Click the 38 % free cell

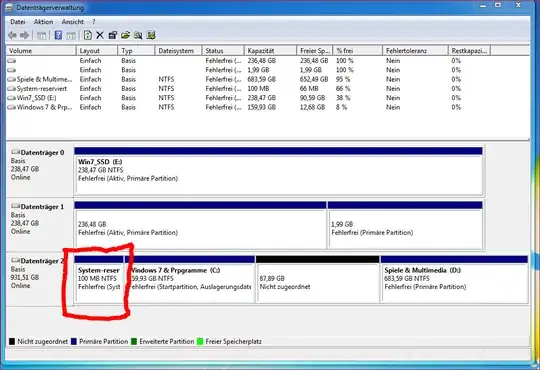pyautogui.click(x=343, y=98)
